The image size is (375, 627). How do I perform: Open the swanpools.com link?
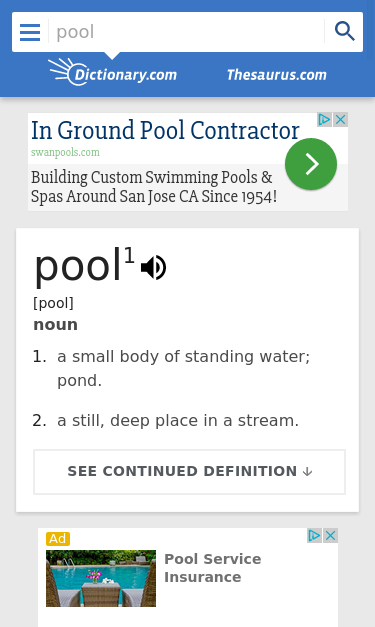tap(65, 152)
